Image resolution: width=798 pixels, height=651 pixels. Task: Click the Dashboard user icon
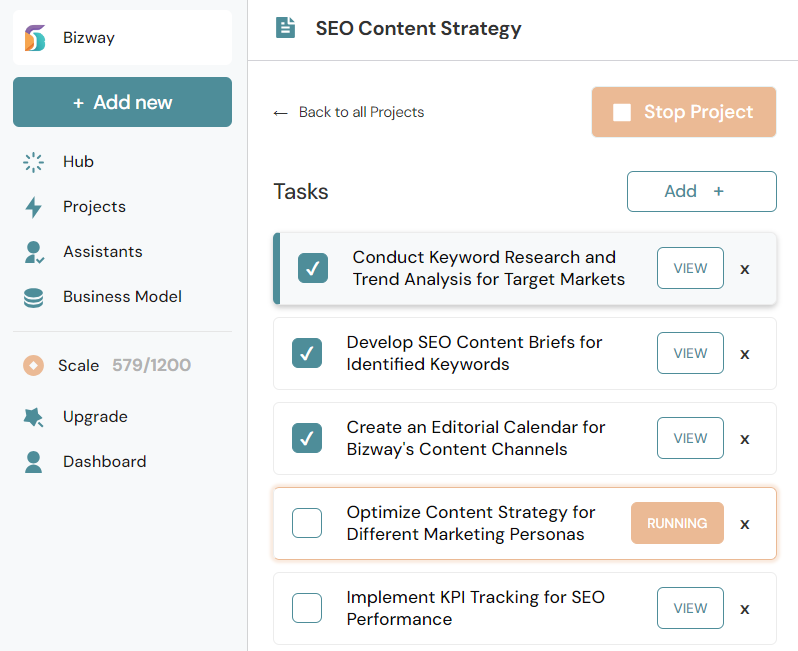34,462
